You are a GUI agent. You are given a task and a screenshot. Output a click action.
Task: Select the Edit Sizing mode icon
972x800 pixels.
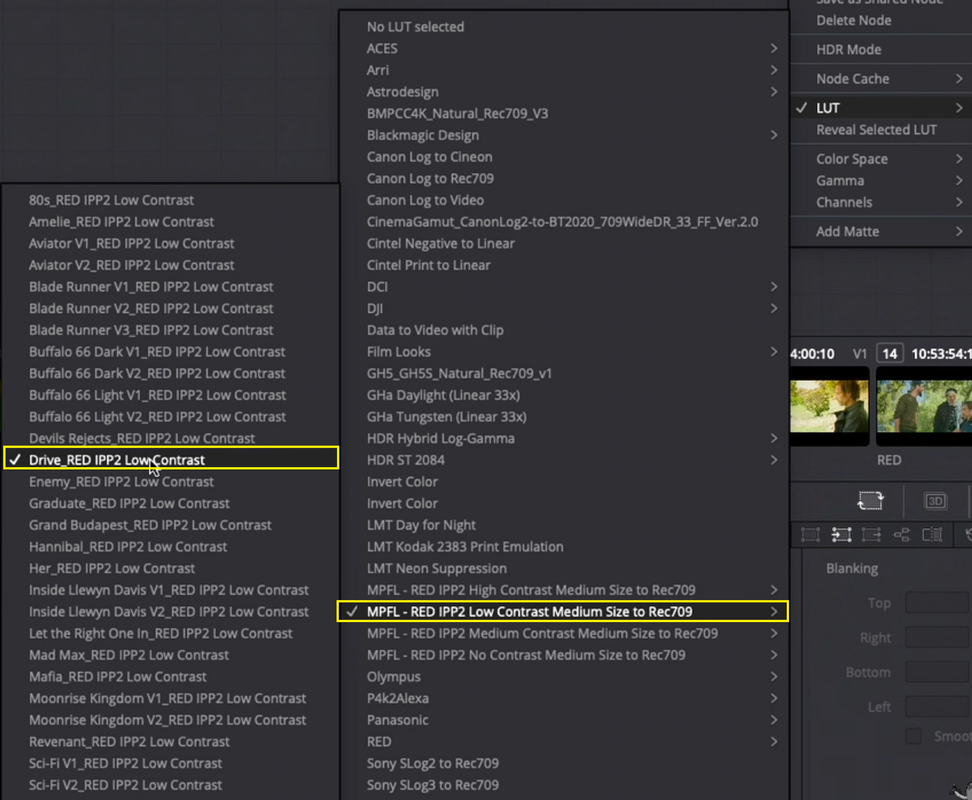pyautogui.click(x=810, y=534)
